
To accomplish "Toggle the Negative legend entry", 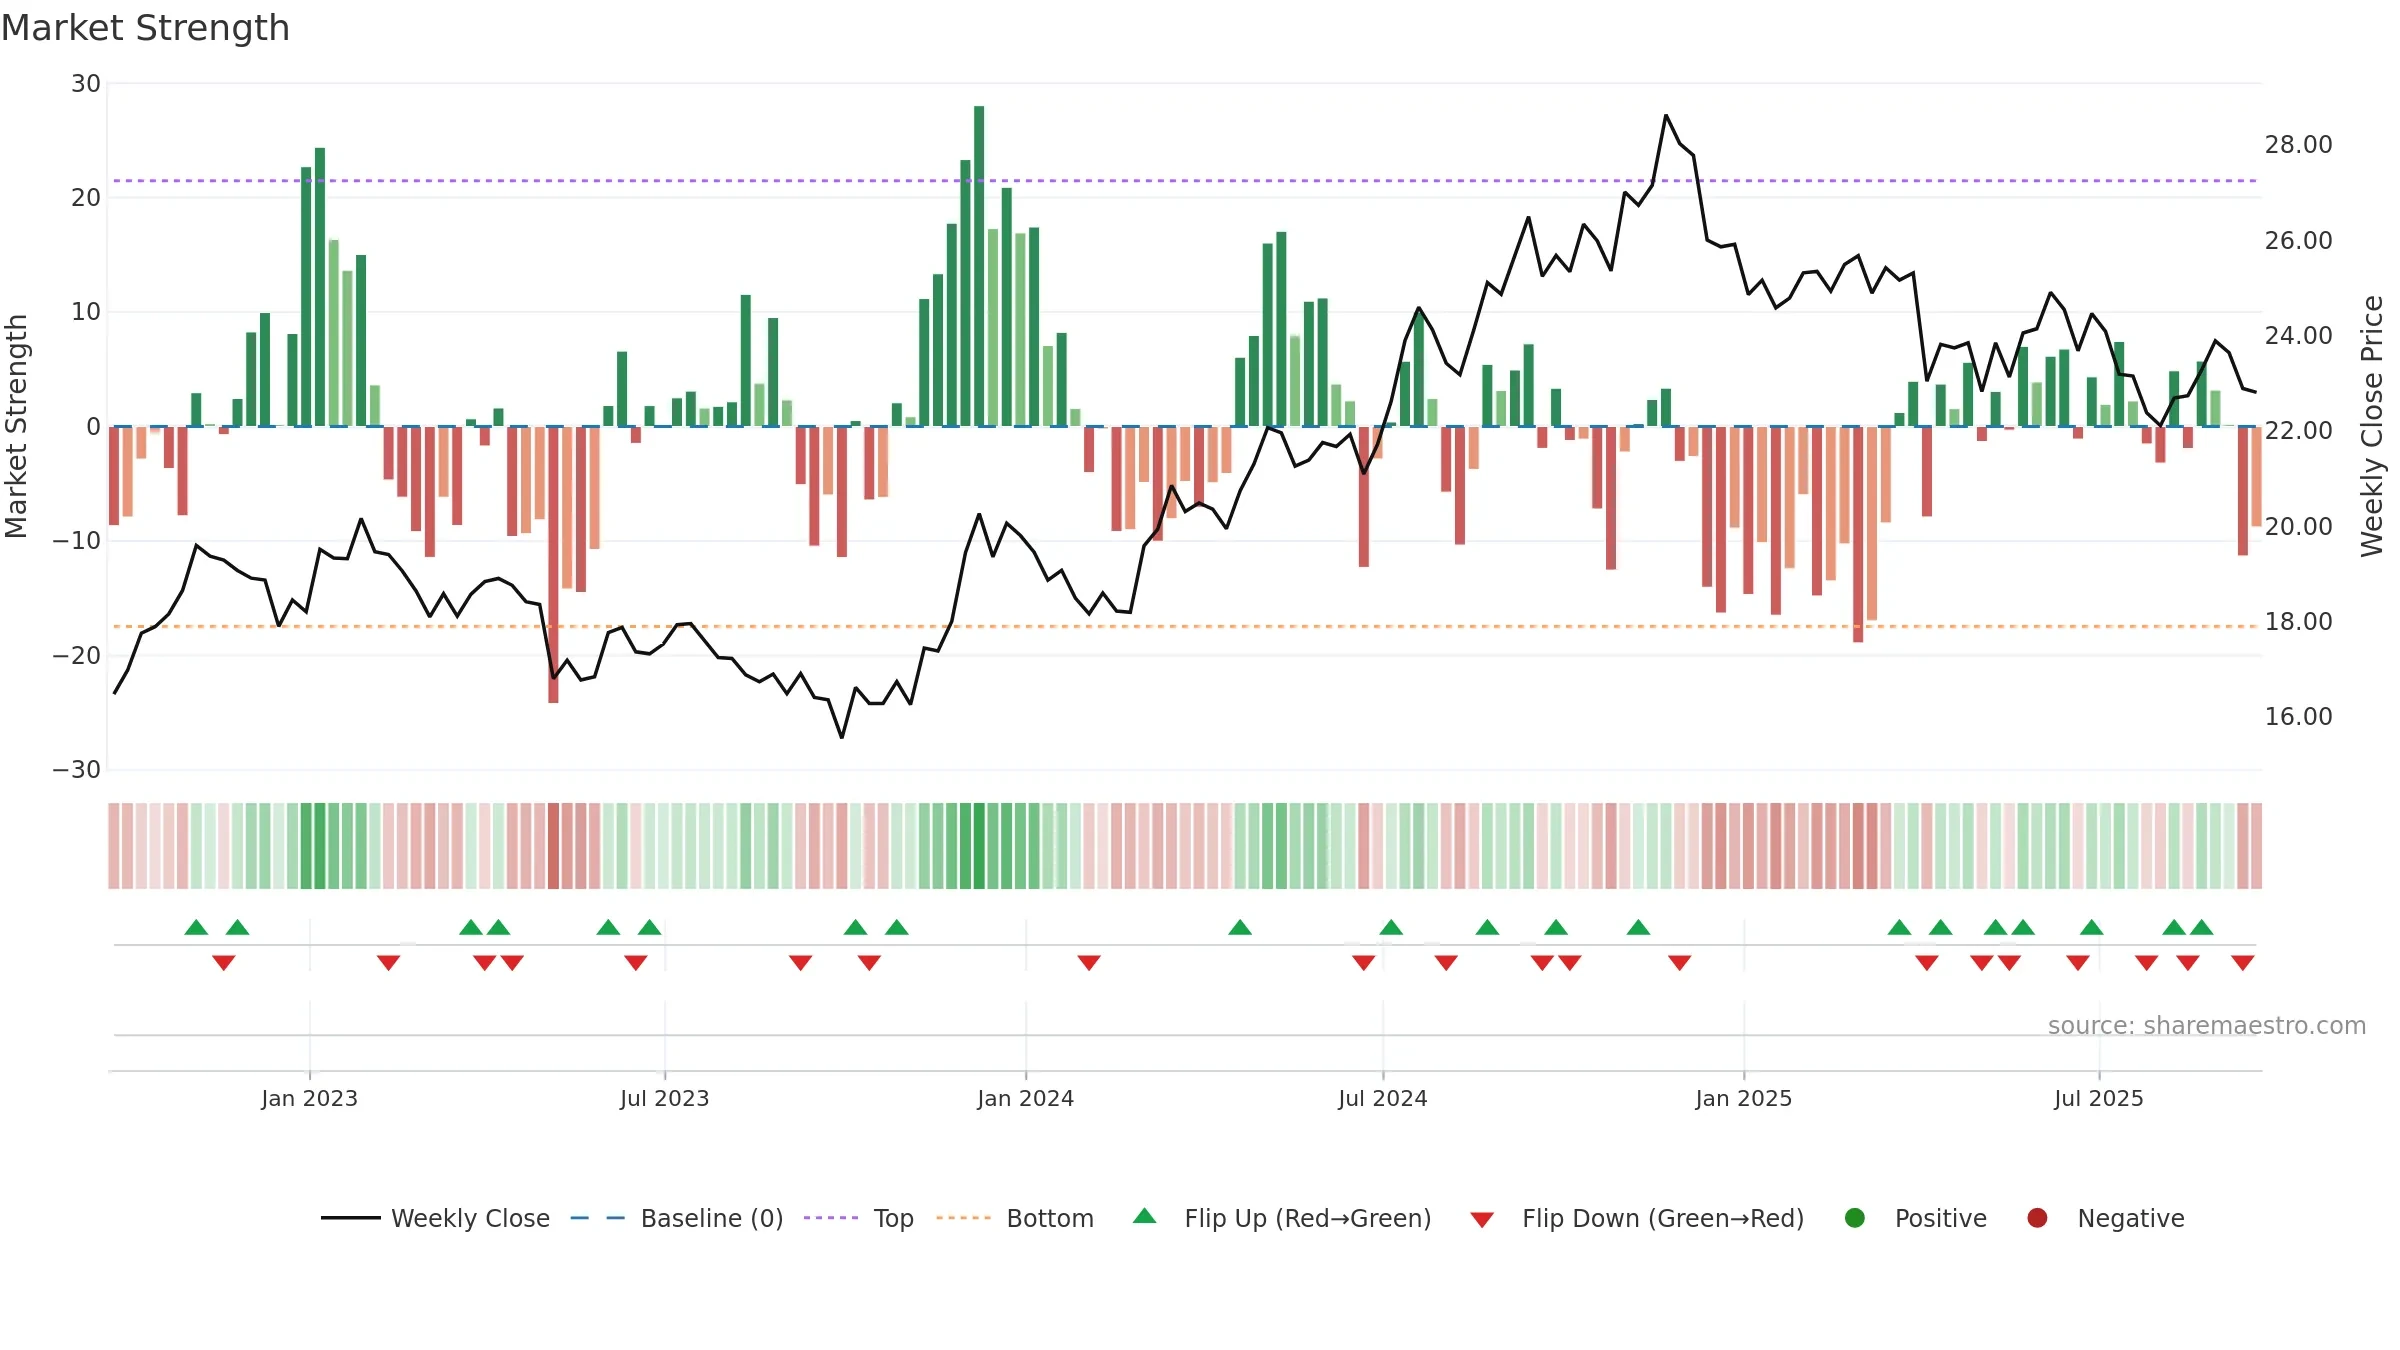I will (2105, 1218).
